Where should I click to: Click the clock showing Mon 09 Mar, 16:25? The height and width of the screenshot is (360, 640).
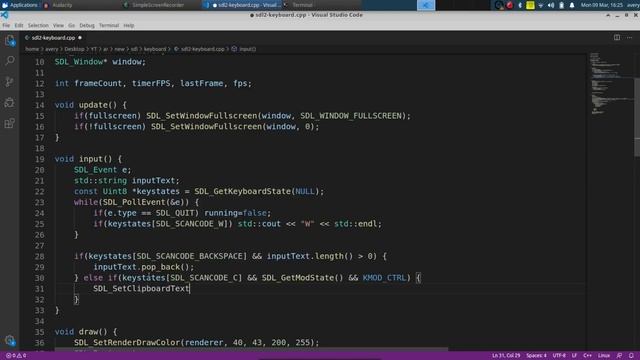(x=602, y=5)
